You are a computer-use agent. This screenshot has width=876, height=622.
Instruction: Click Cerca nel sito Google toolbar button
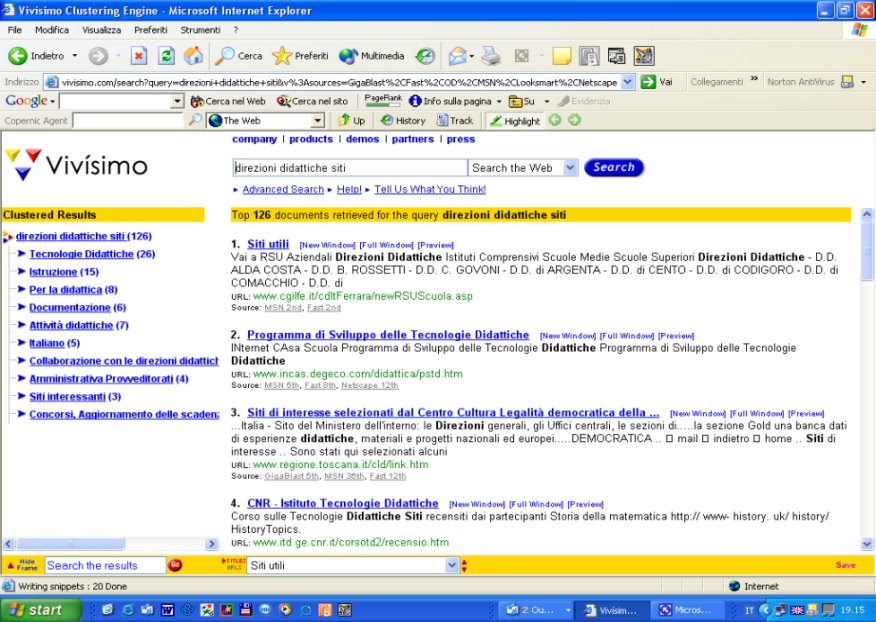313,101
